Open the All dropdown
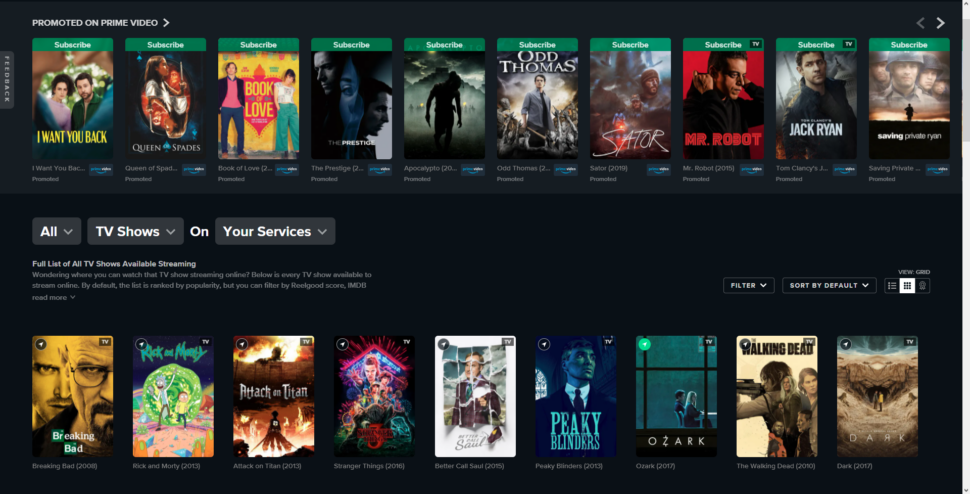Image resolution: width=970 pixels, height=494 pixels. coord(56,231)
